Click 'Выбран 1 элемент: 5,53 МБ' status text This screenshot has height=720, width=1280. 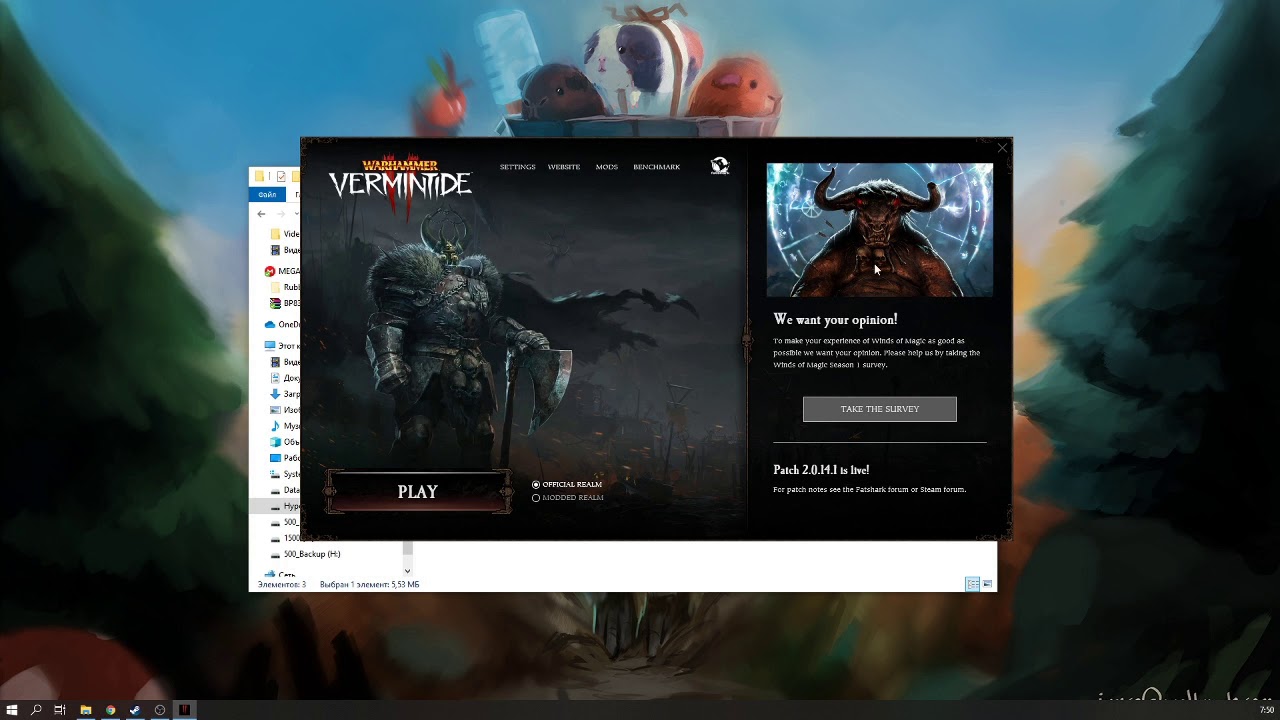(x=369, y=585)
